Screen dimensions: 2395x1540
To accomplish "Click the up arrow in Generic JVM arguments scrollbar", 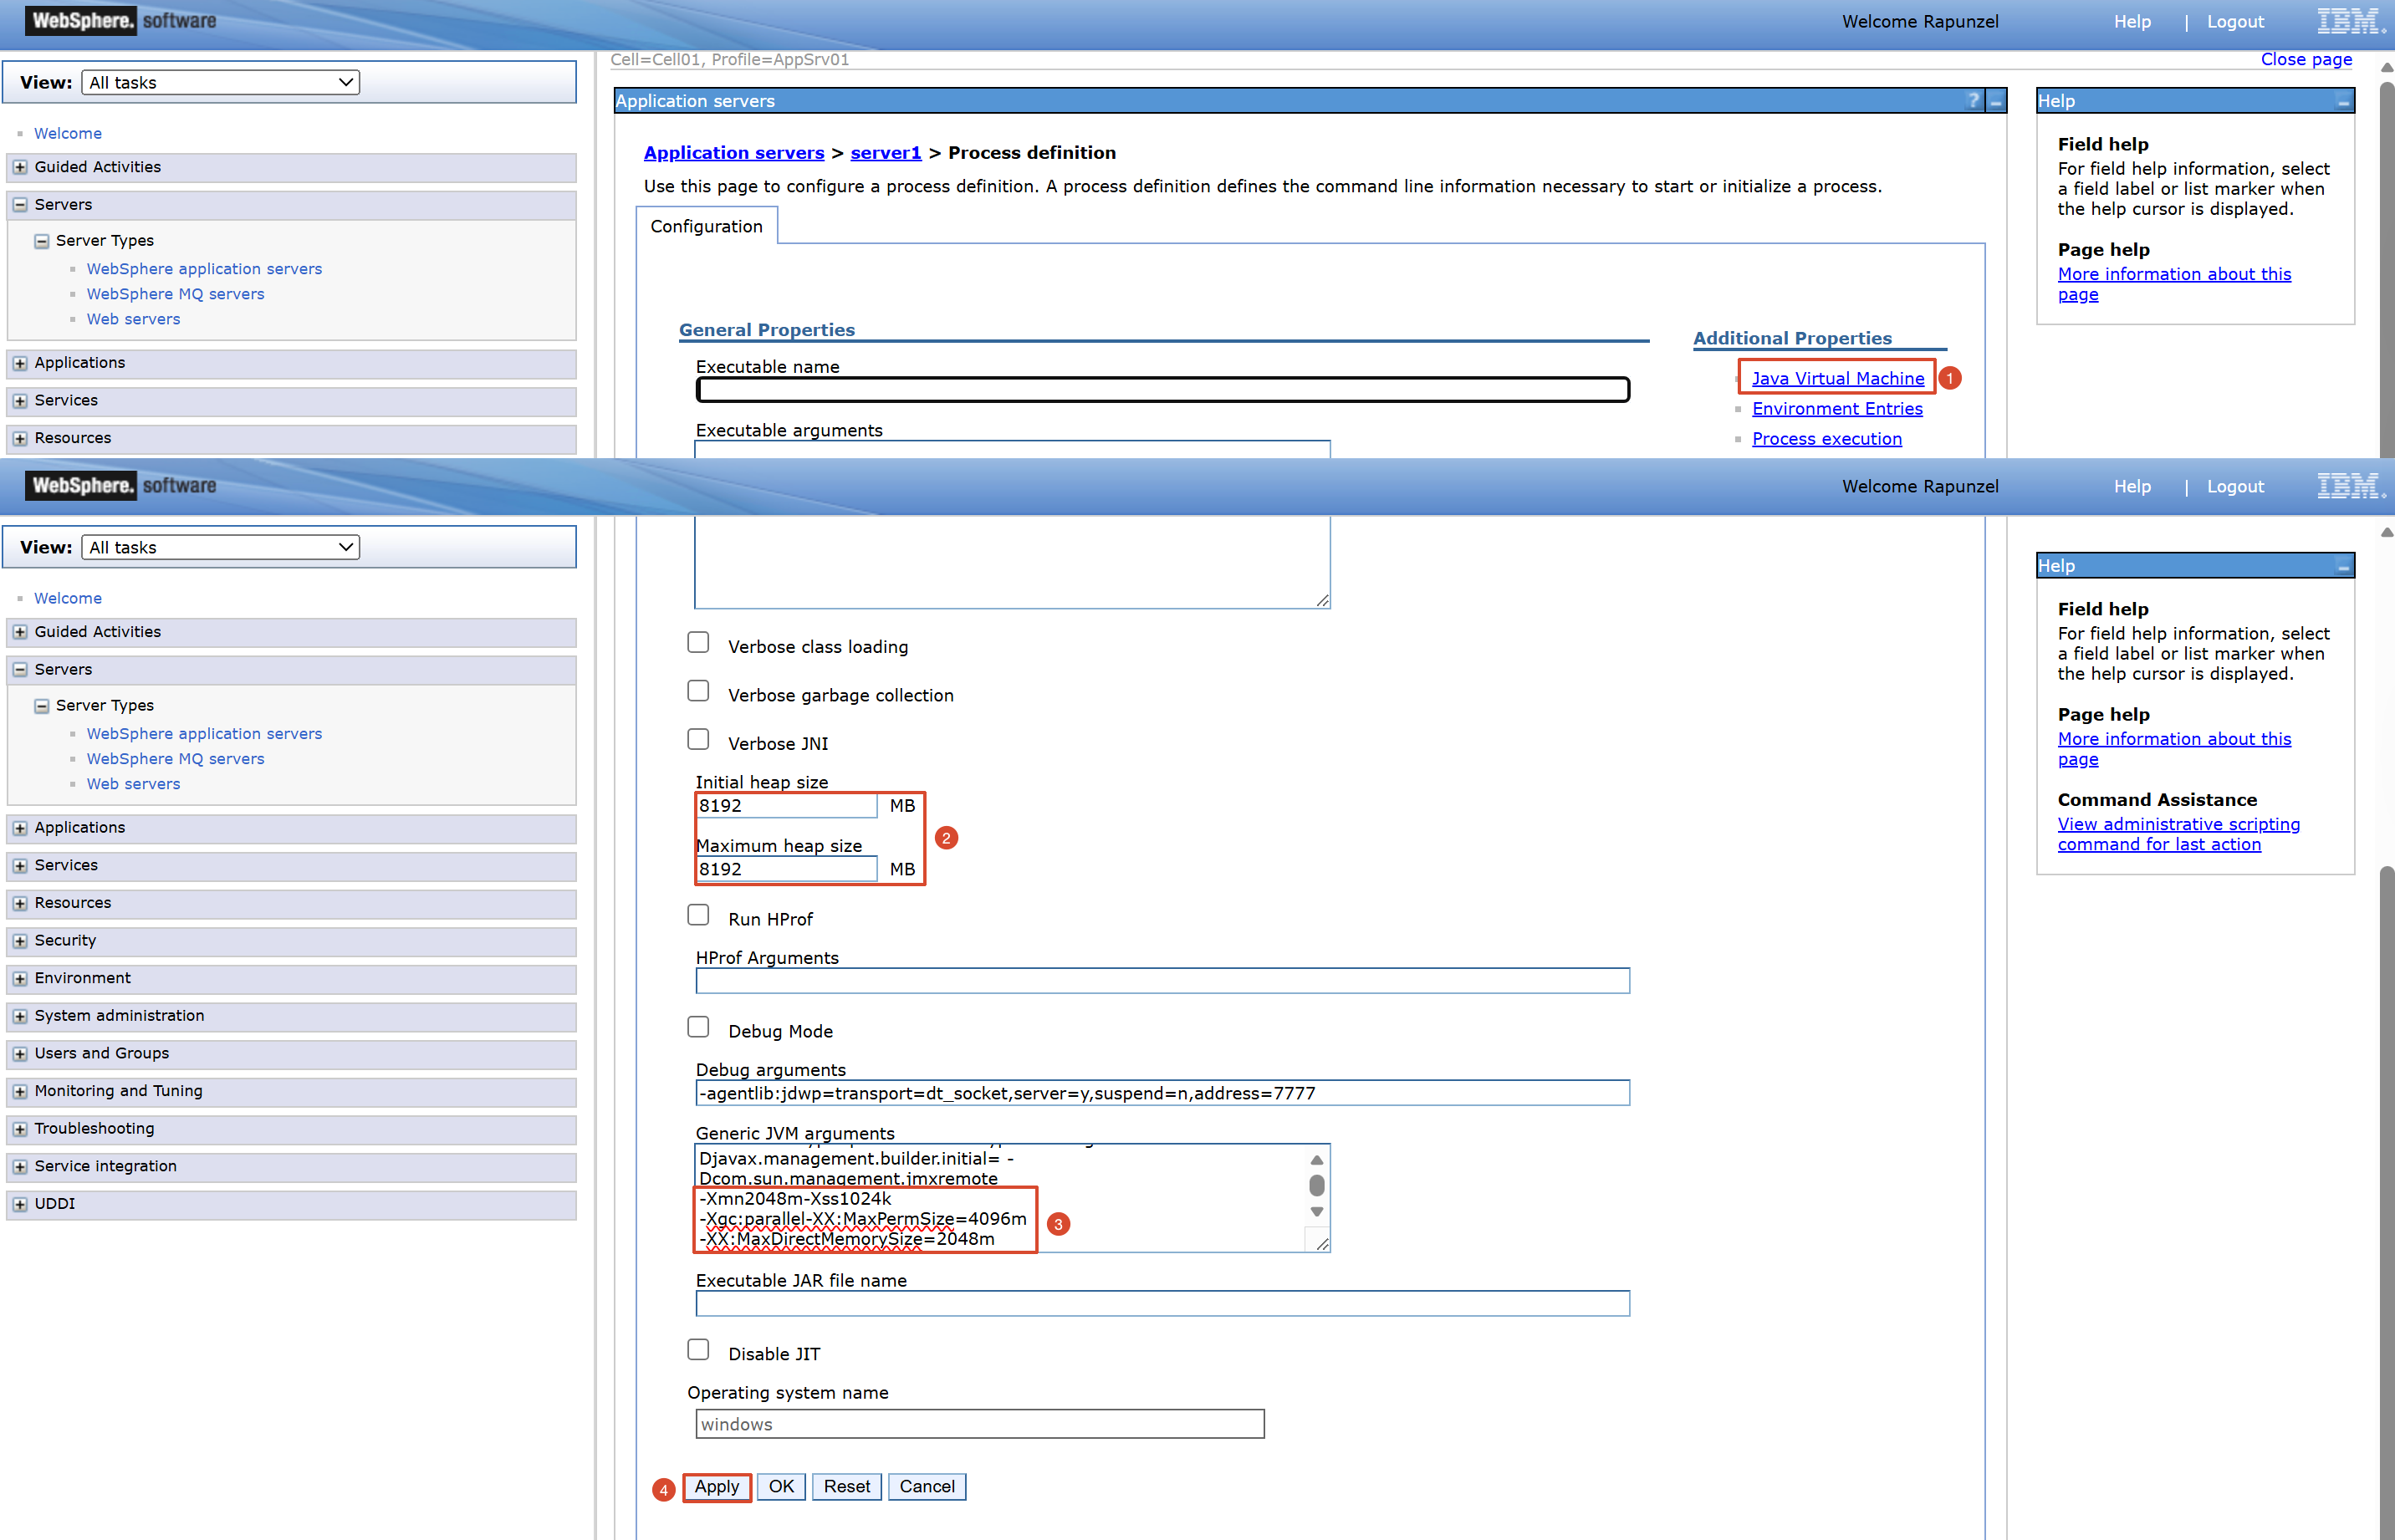I will point(1317,1160).
